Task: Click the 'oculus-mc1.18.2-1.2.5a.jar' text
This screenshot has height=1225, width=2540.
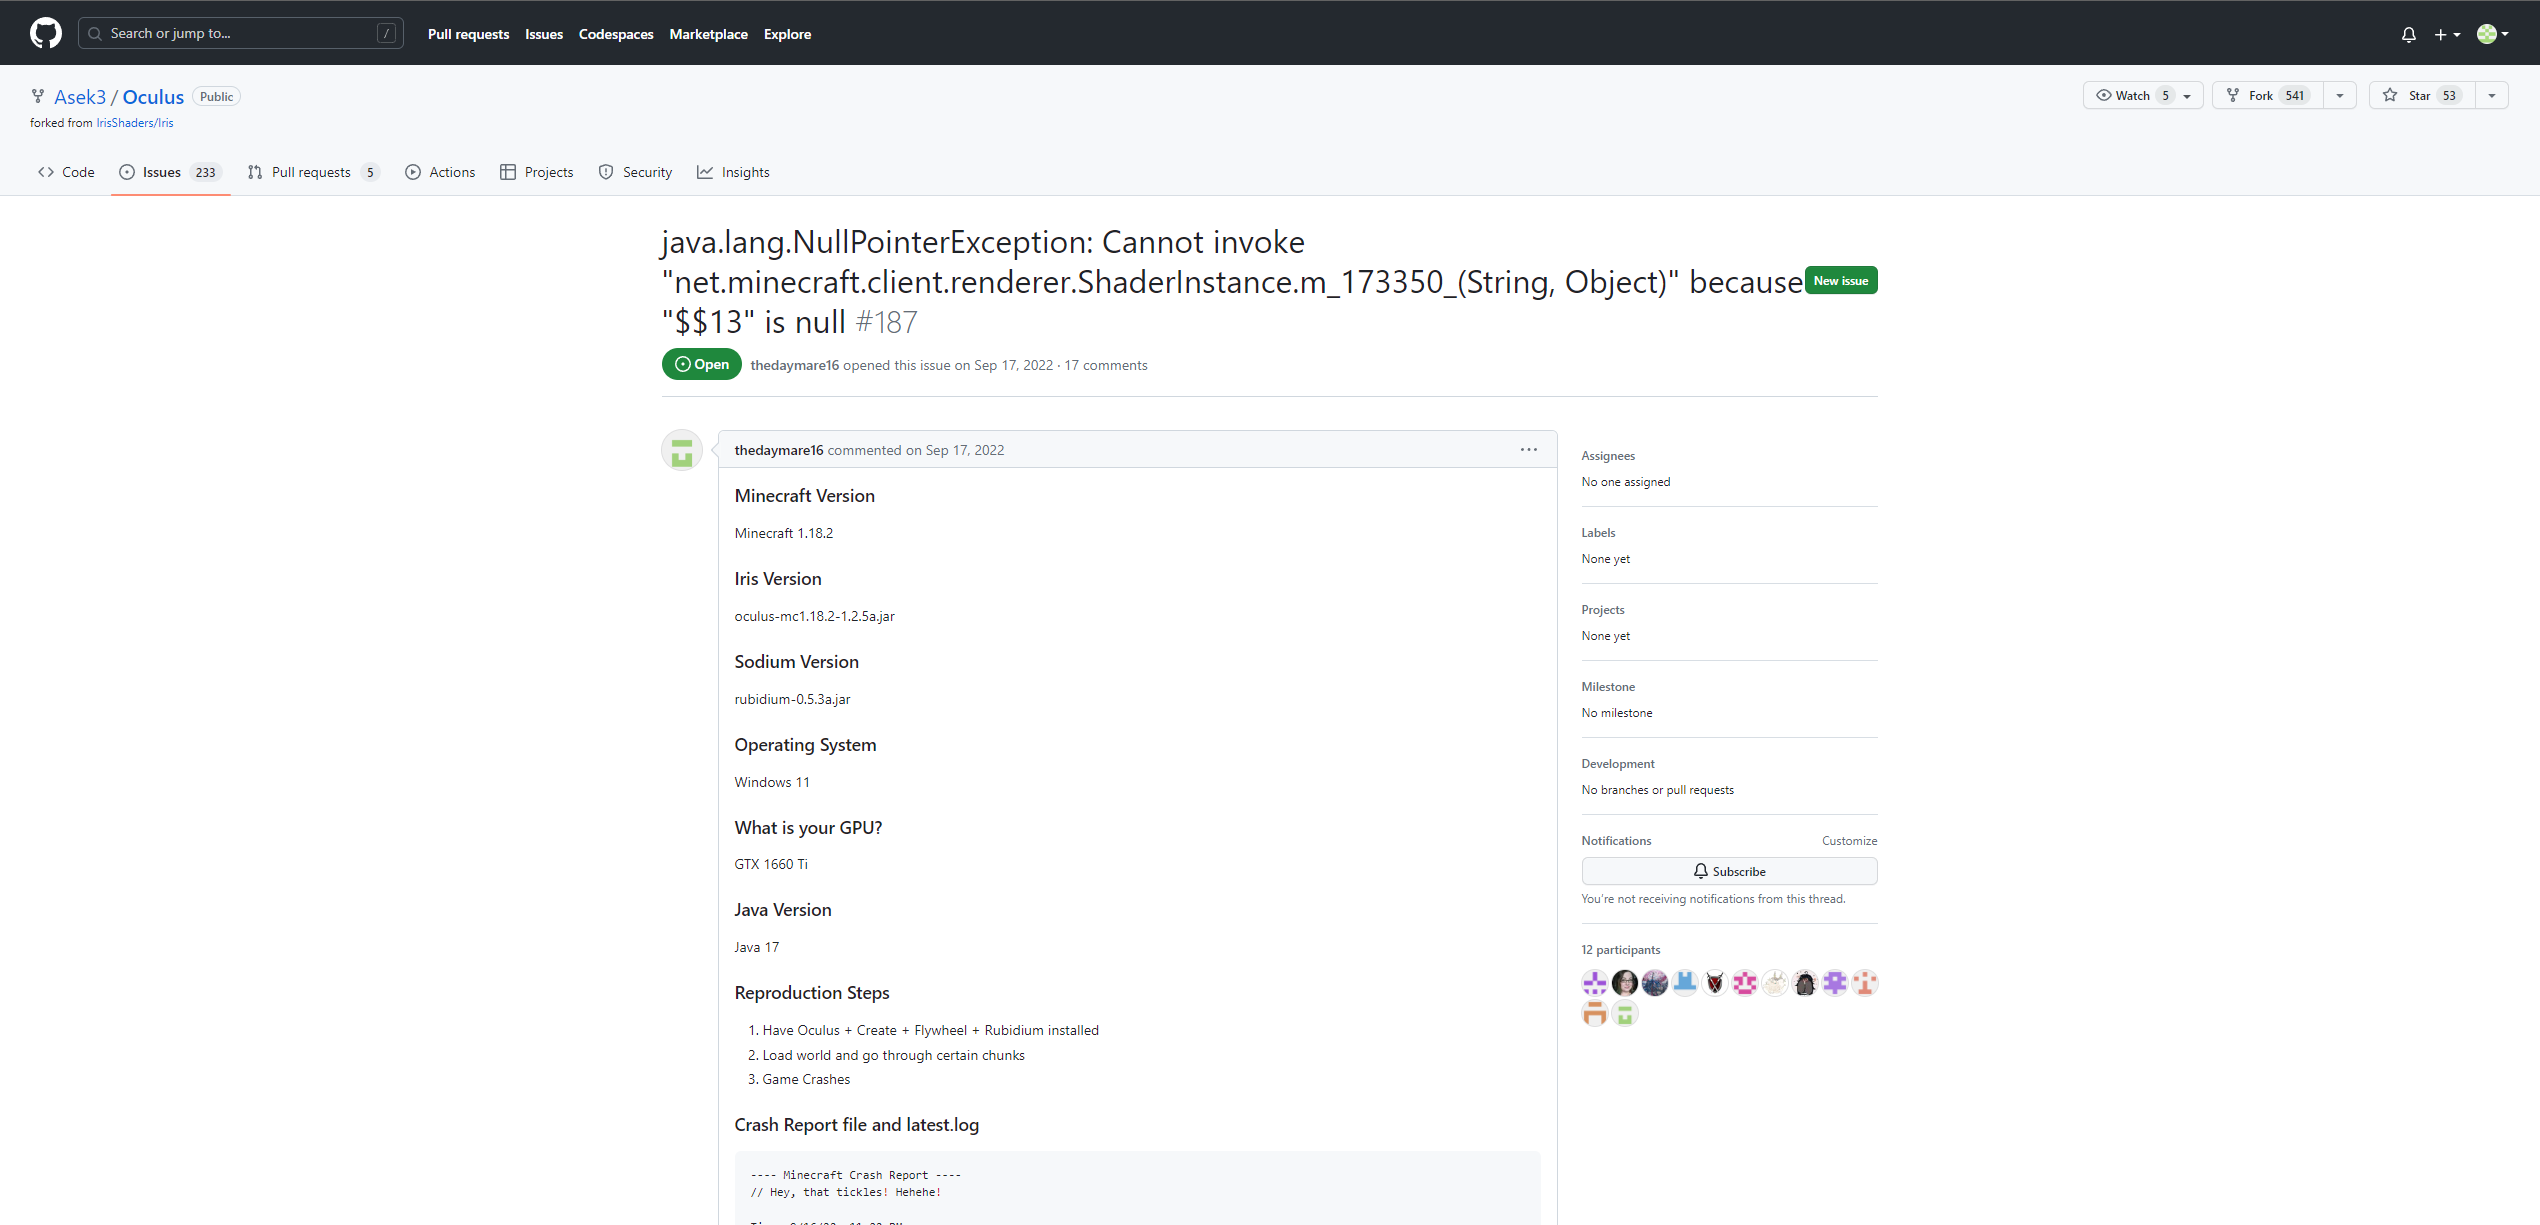Action: (x=814, y=616)
